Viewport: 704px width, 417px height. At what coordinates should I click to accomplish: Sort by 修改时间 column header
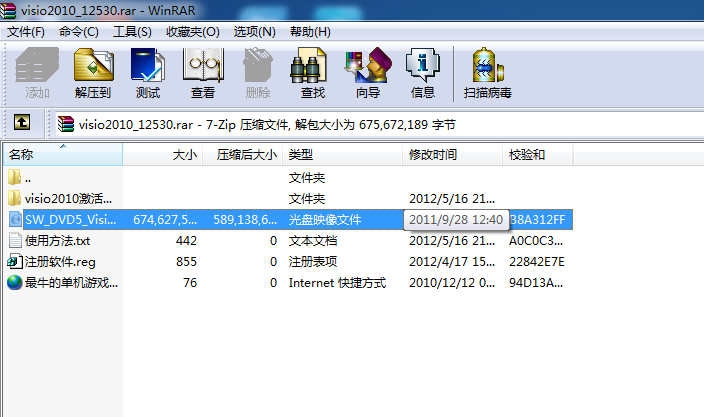[453, 155]
